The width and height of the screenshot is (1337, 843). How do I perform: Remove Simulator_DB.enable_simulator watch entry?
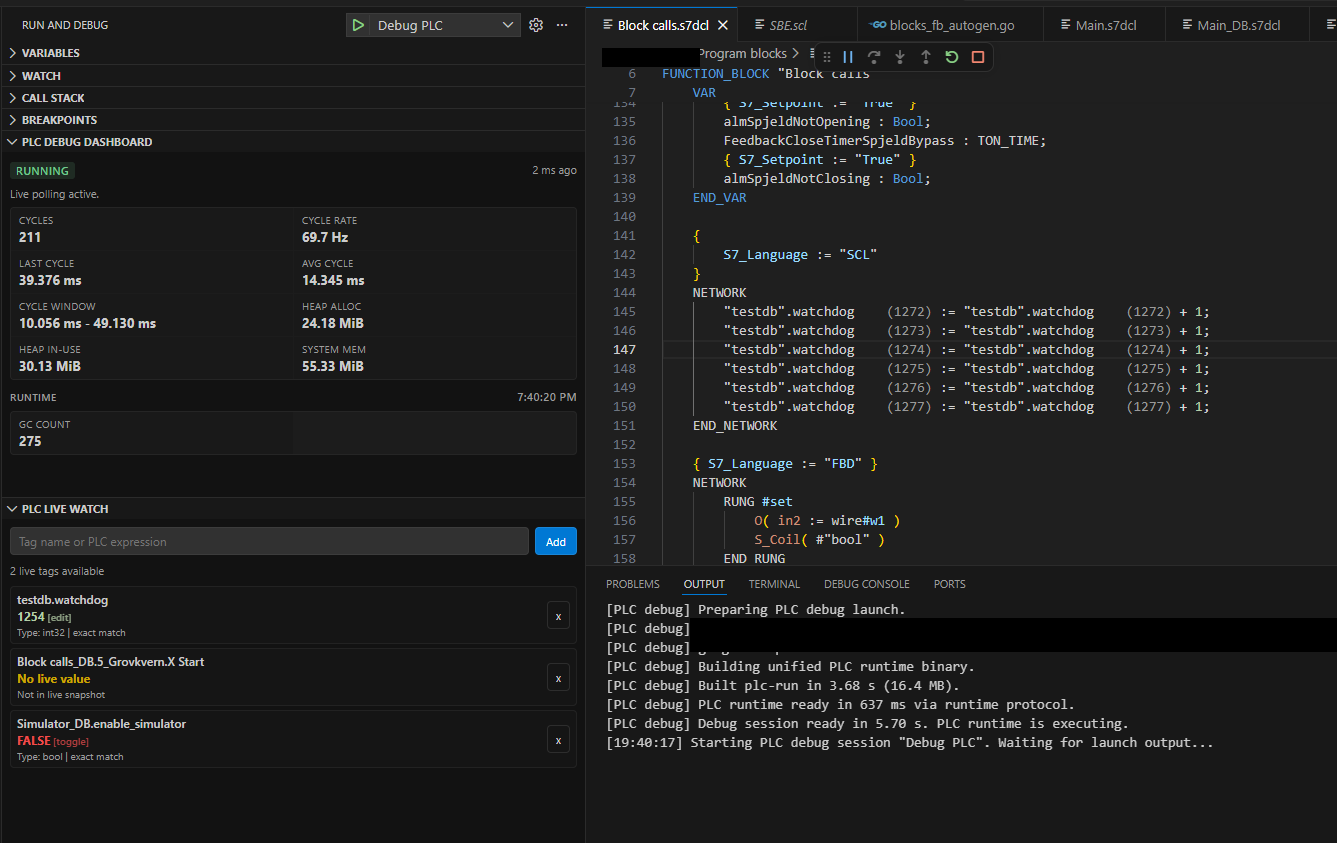click(558, 739)
